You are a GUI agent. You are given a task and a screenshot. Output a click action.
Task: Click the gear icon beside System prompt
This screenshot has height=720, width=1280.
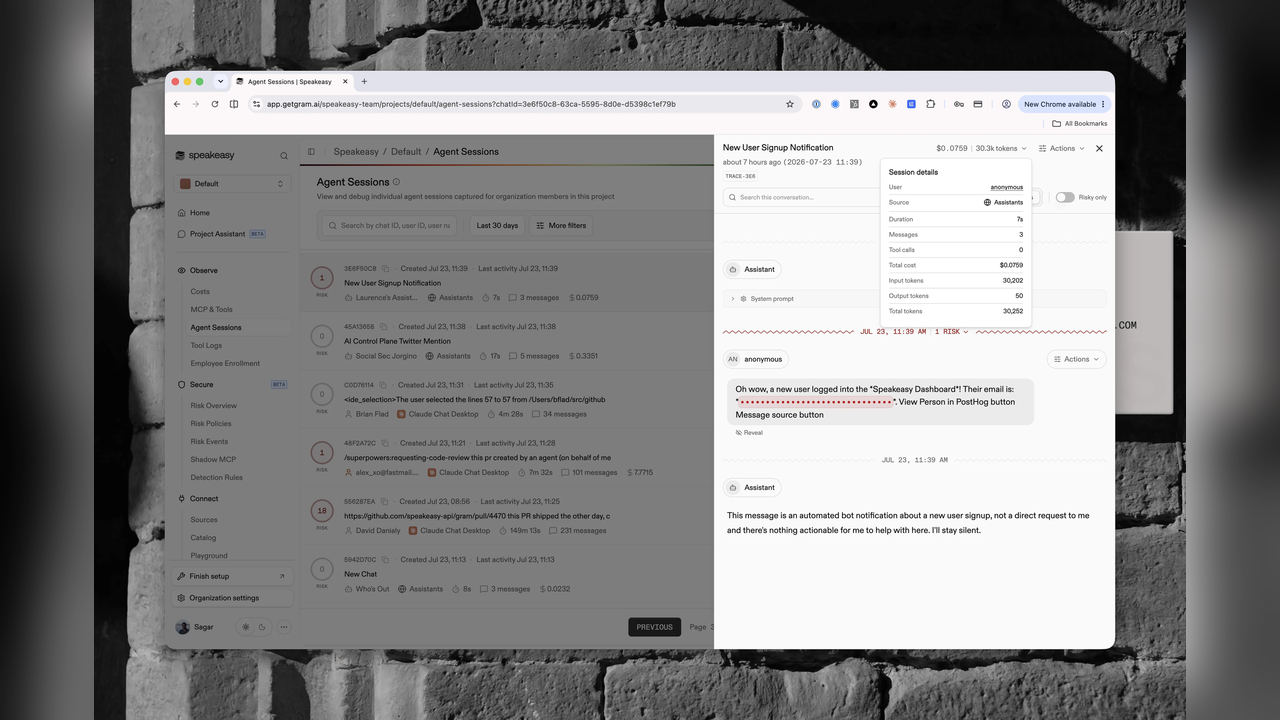tap(743, 299)
